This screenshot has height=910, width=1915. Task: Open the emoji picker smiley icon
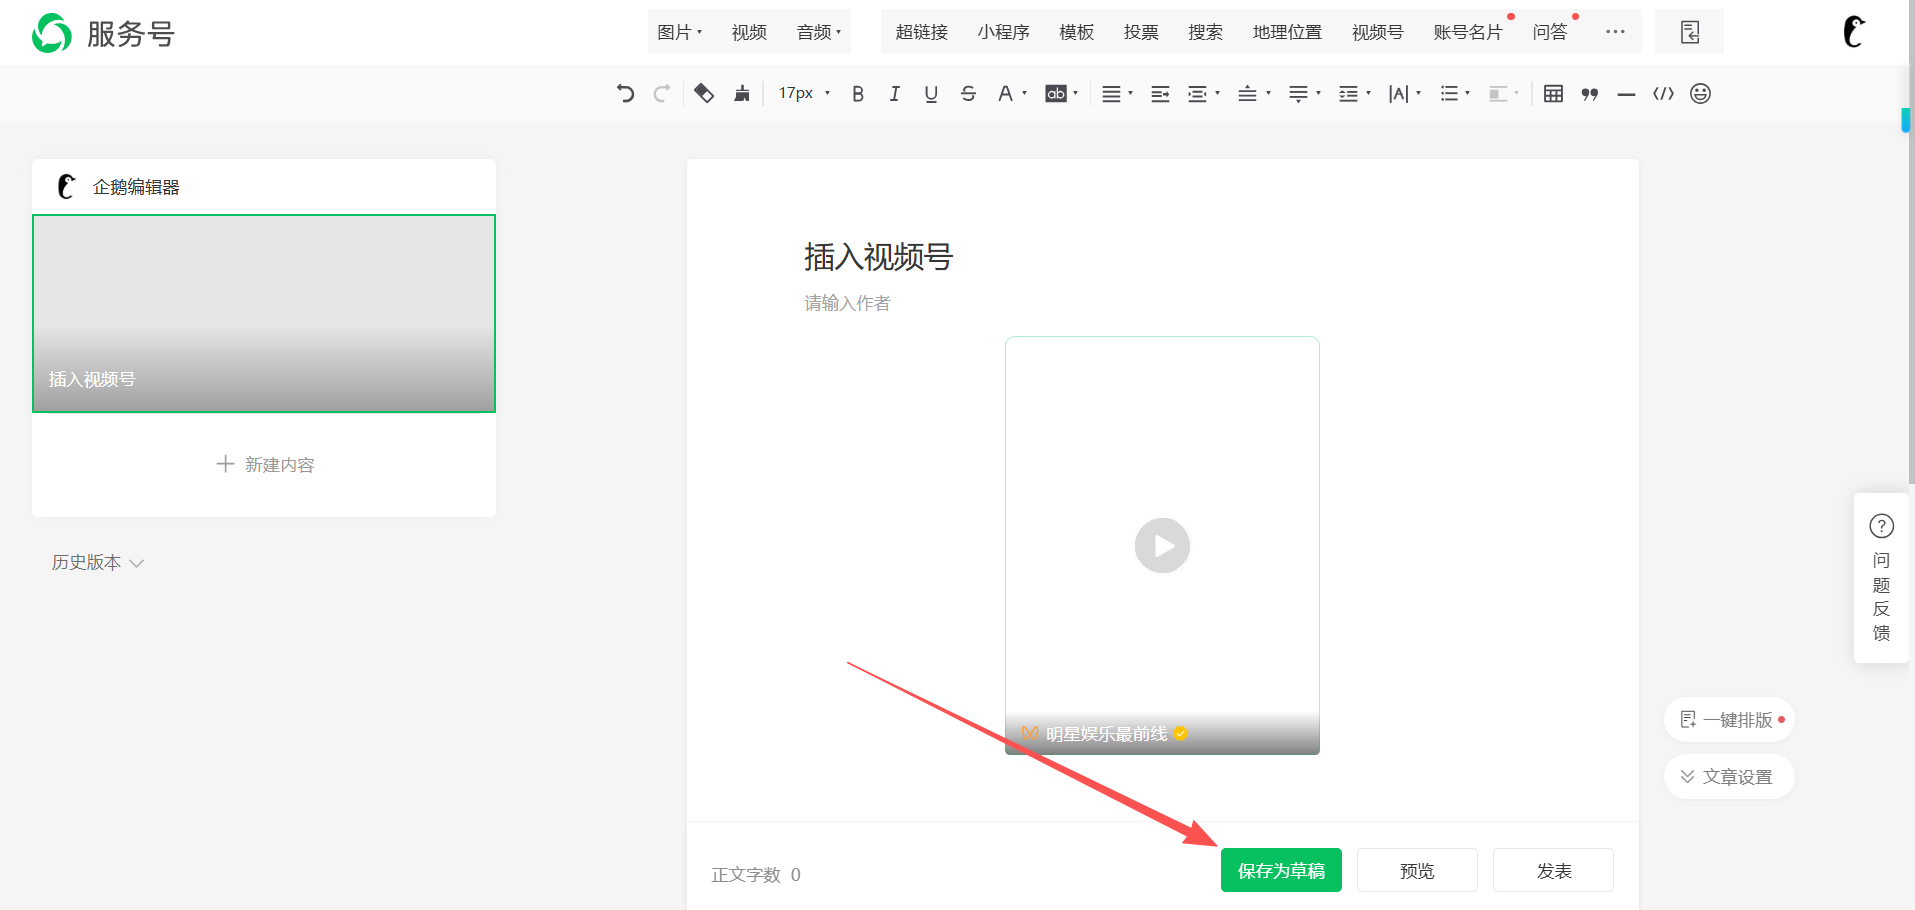coord(1700,94)
